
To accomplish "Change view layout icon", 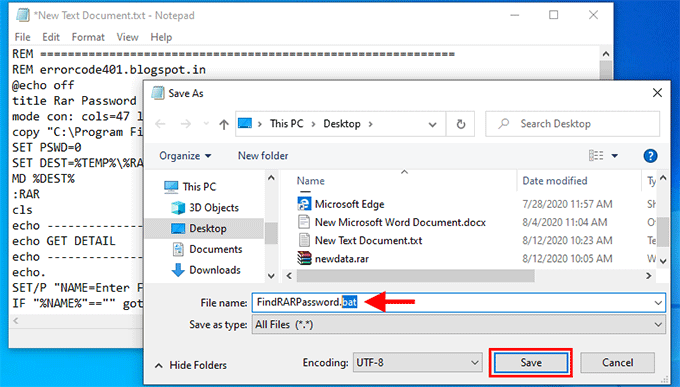I will (x=596, y=155).
